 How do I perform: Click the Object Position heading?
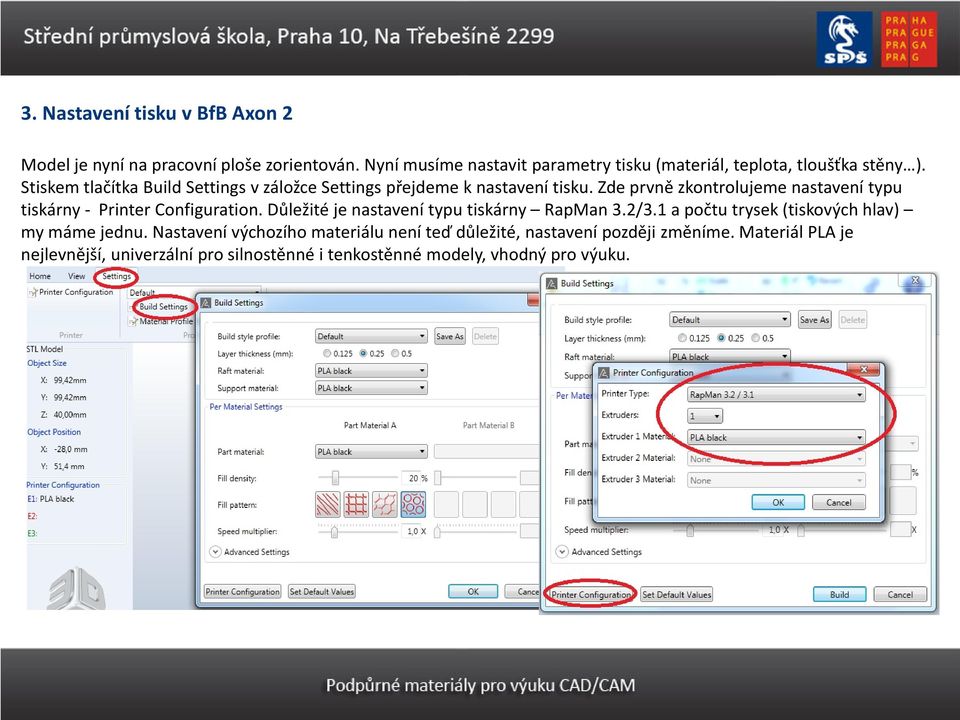[x=54, y=432]
